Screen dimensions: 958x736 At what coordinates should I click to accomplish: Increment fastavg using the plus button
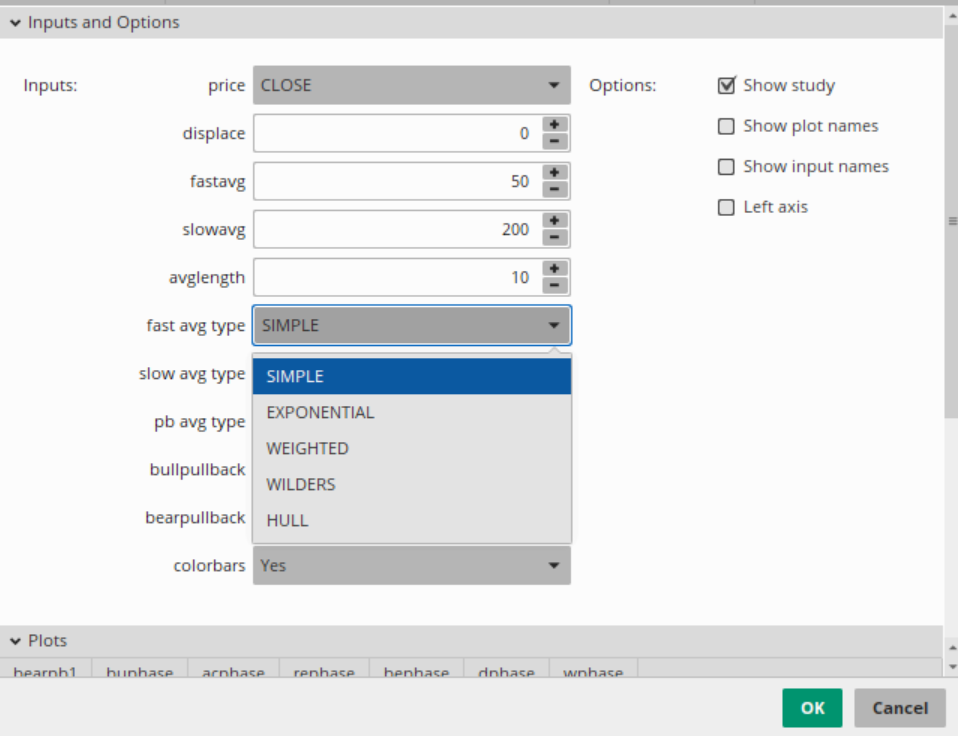555,173
